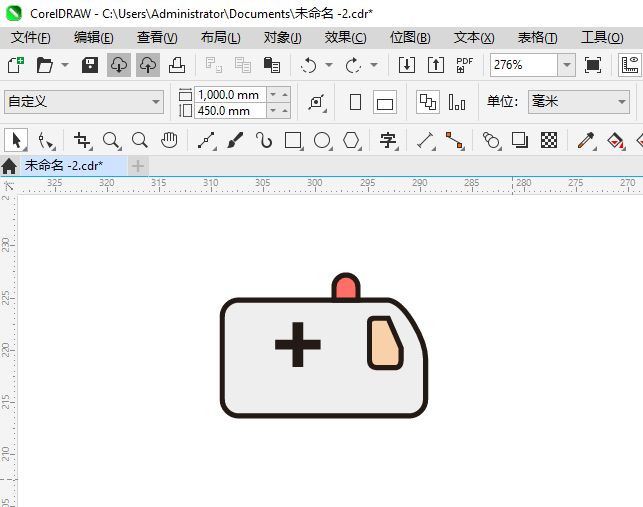Select the Artistic Media brush tool
The image size is (643, 507).
[235, 140]
